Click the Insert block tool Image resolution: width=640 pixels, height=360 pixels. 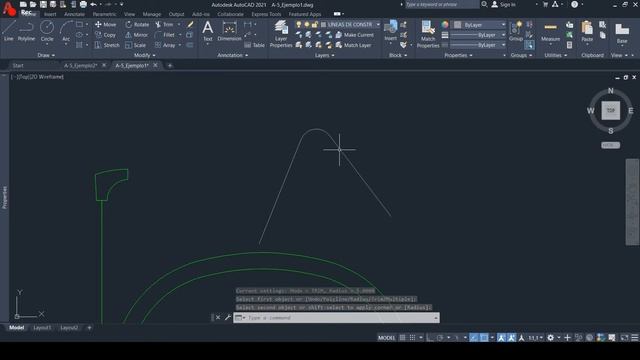click(x=391, y=31)
